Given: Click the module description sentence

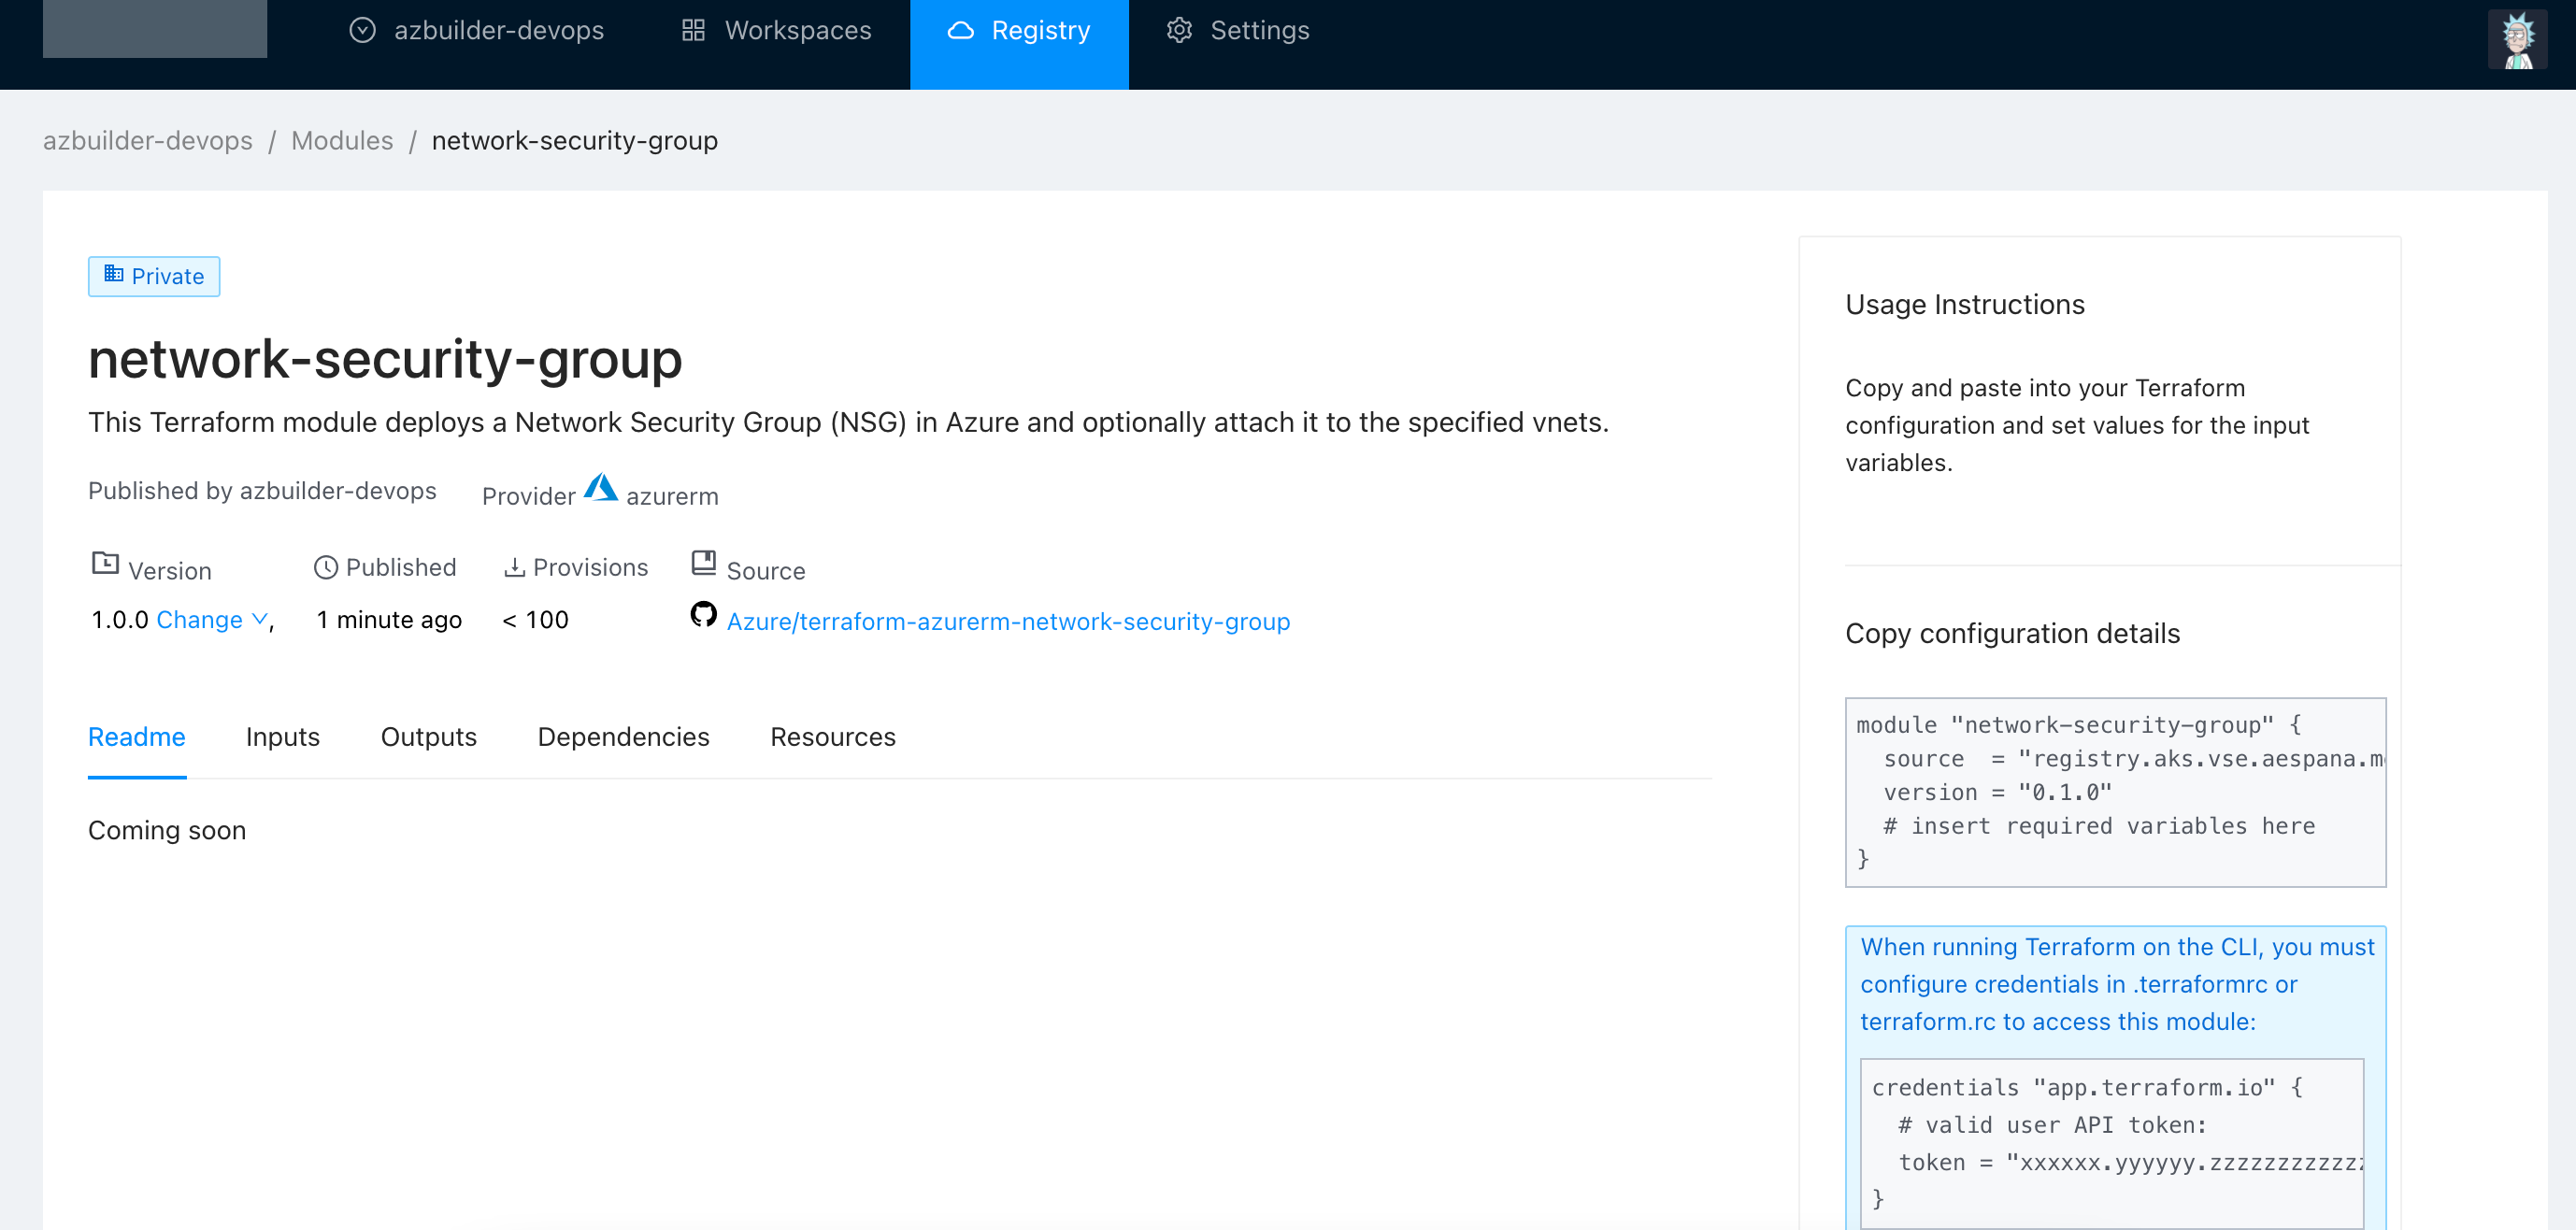Looking at the screenshot, I should 848,422.
